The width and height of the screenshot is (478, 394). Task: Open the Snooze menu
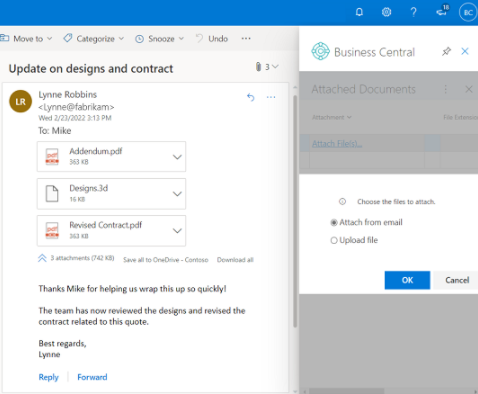click(160, 39)
